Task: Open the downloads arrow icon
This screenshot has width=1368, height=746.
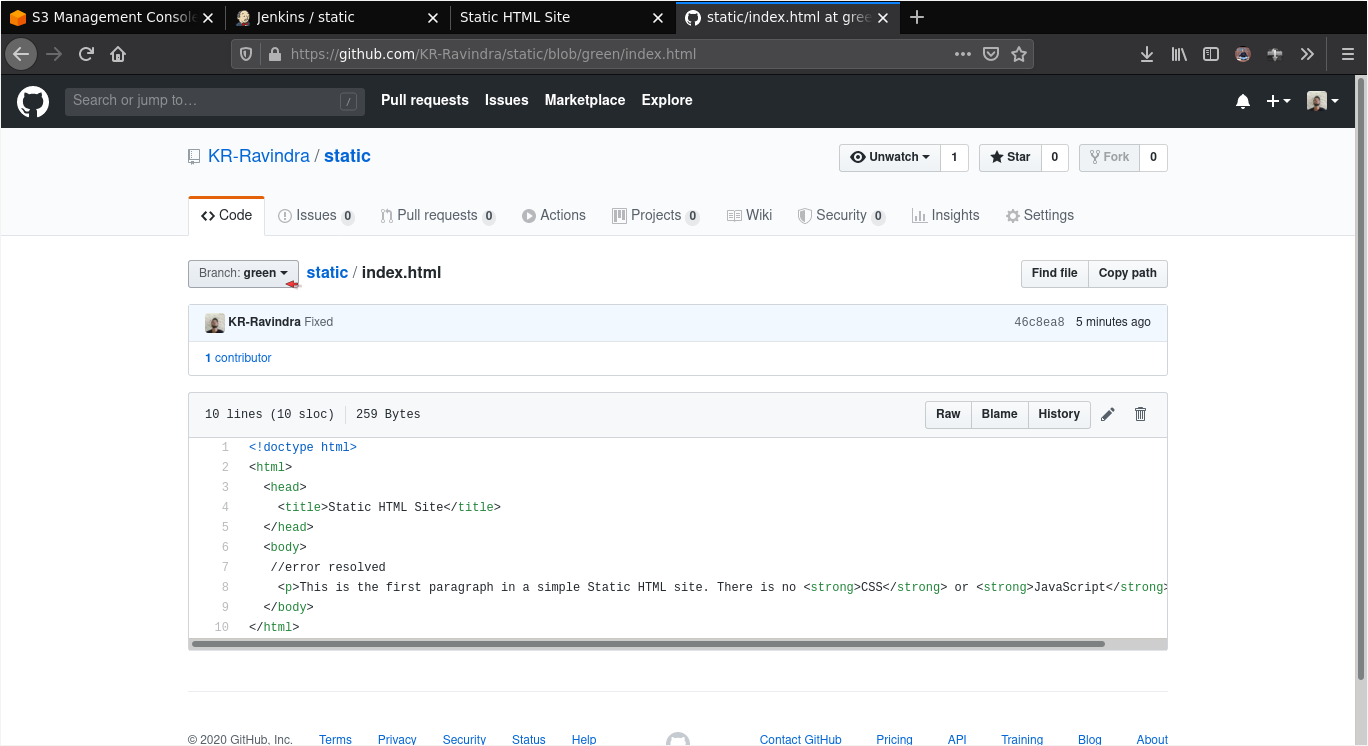Action: coord(1147,54)
